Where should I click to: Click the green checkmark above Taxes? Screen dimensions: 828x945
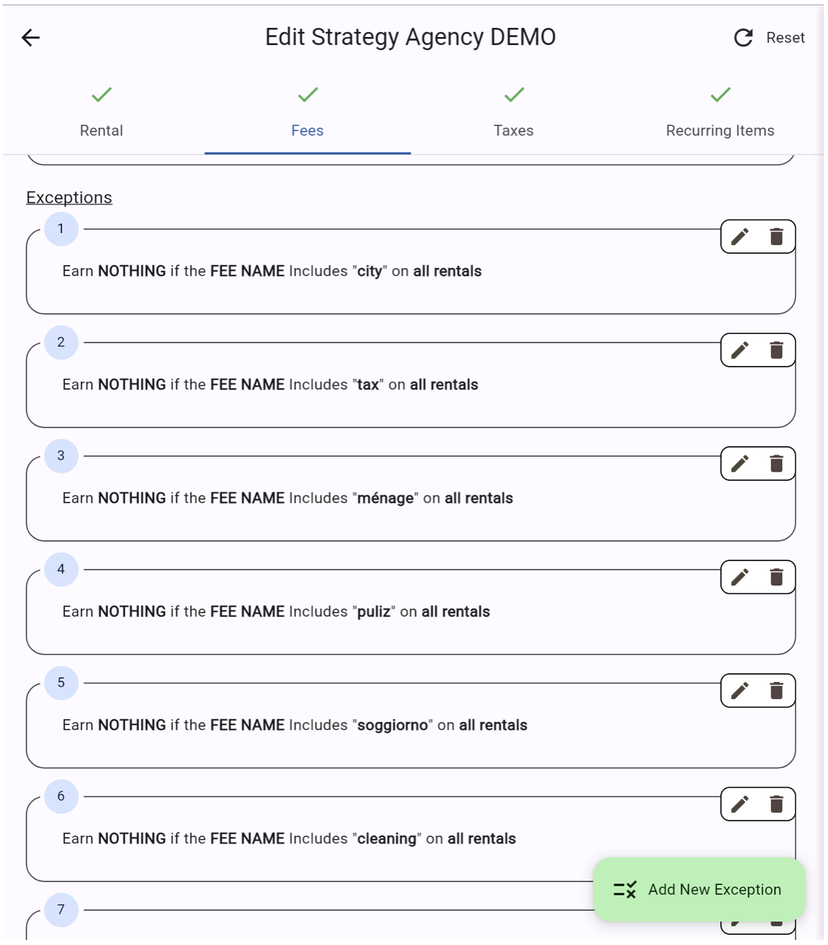tap(513, 95)
